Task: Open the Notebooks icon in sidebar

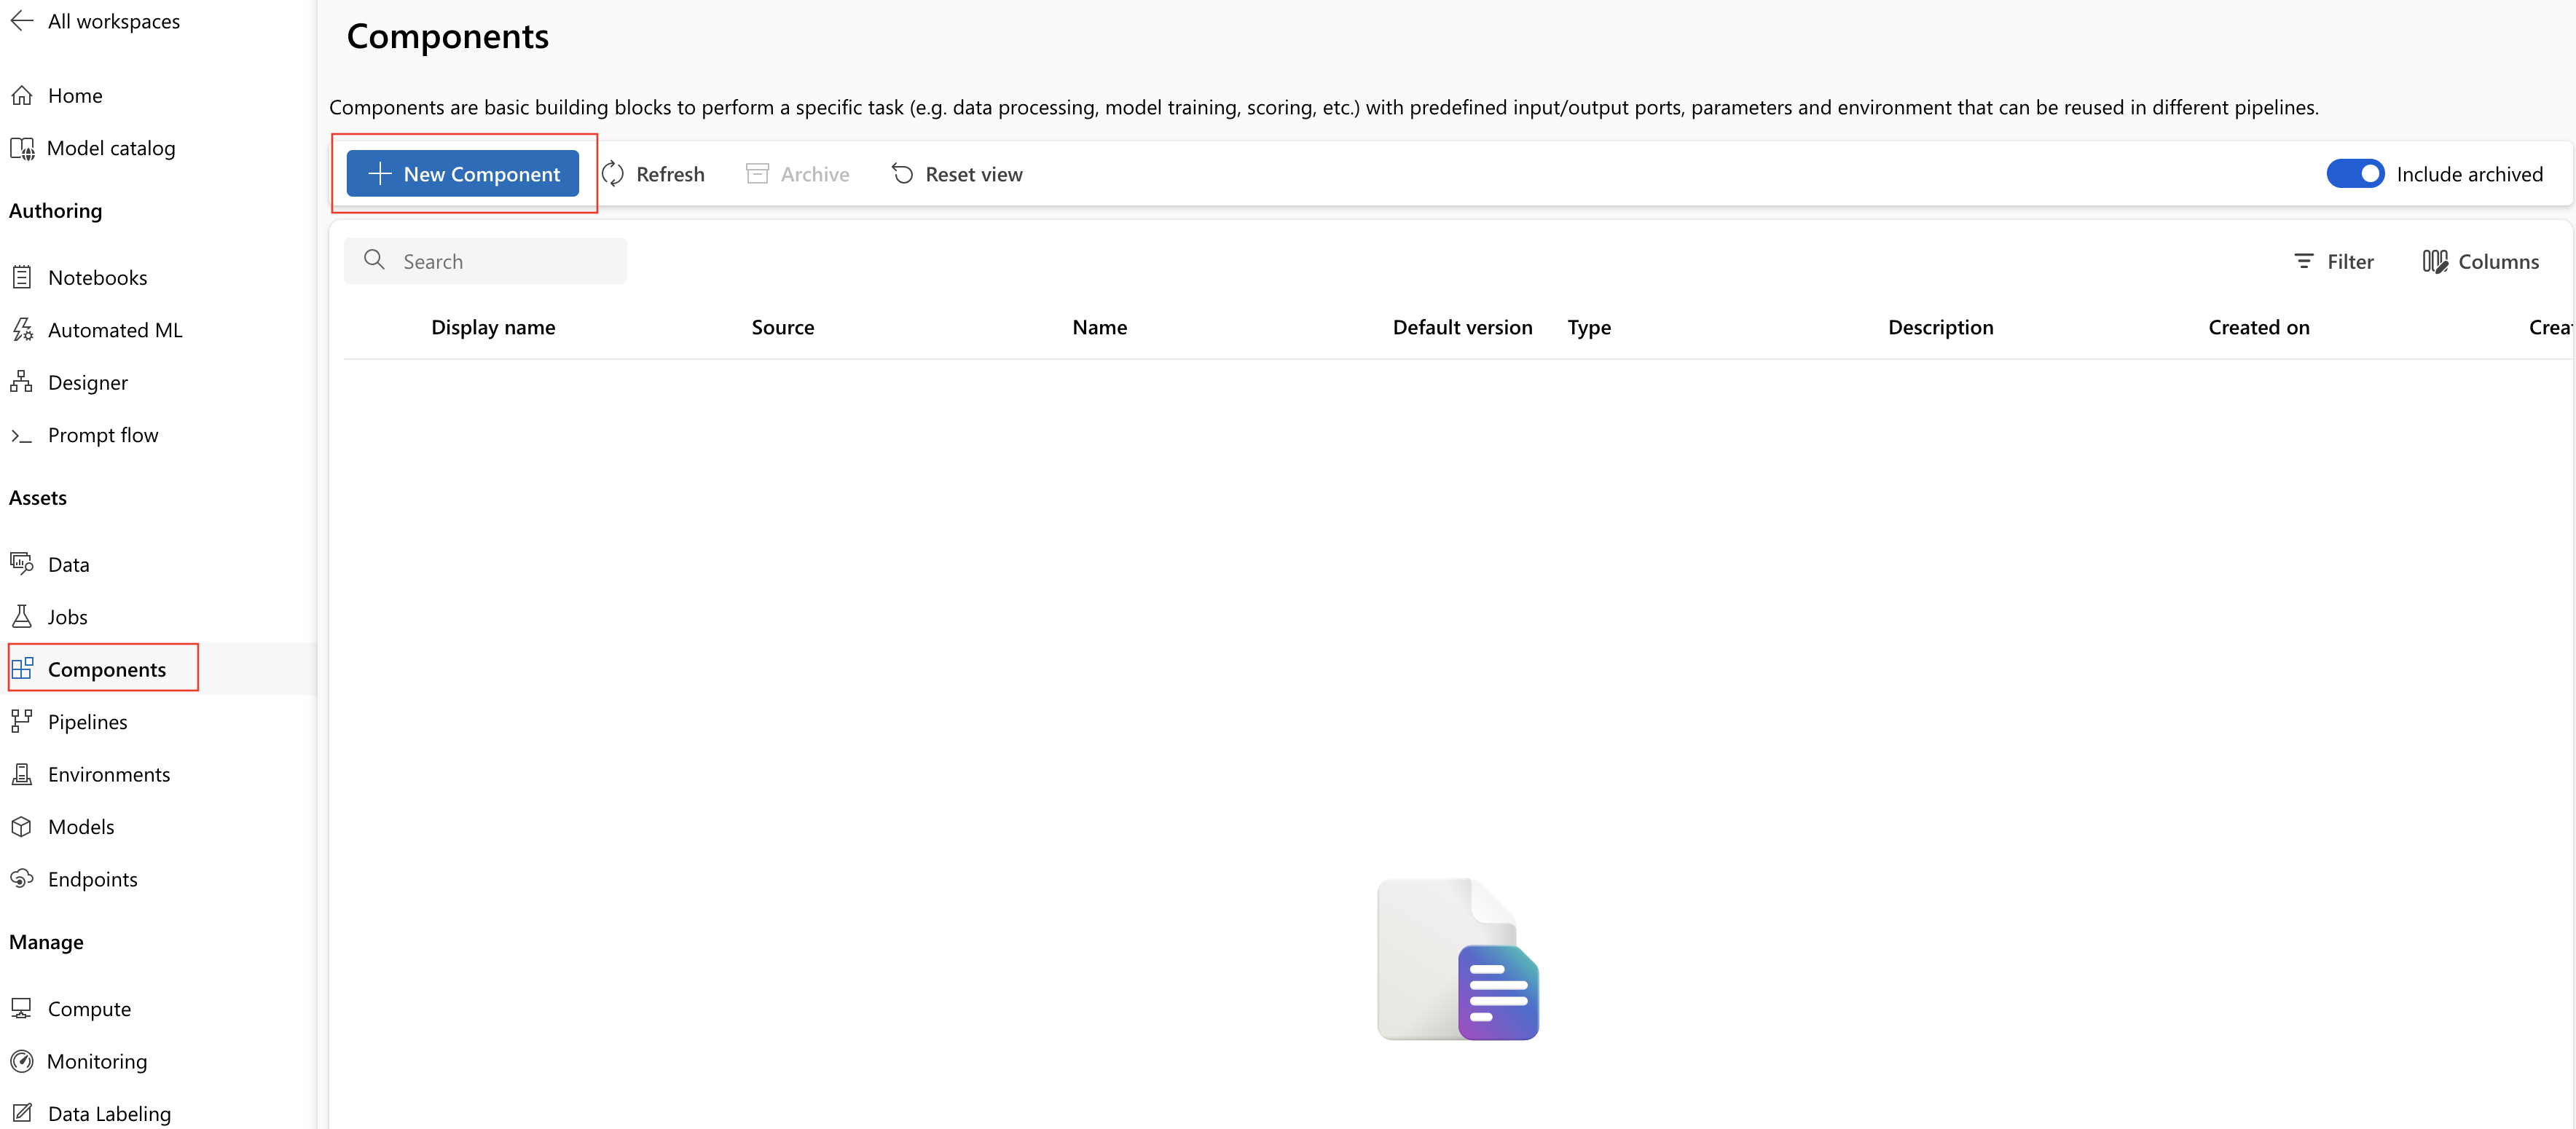Action: 22,277
